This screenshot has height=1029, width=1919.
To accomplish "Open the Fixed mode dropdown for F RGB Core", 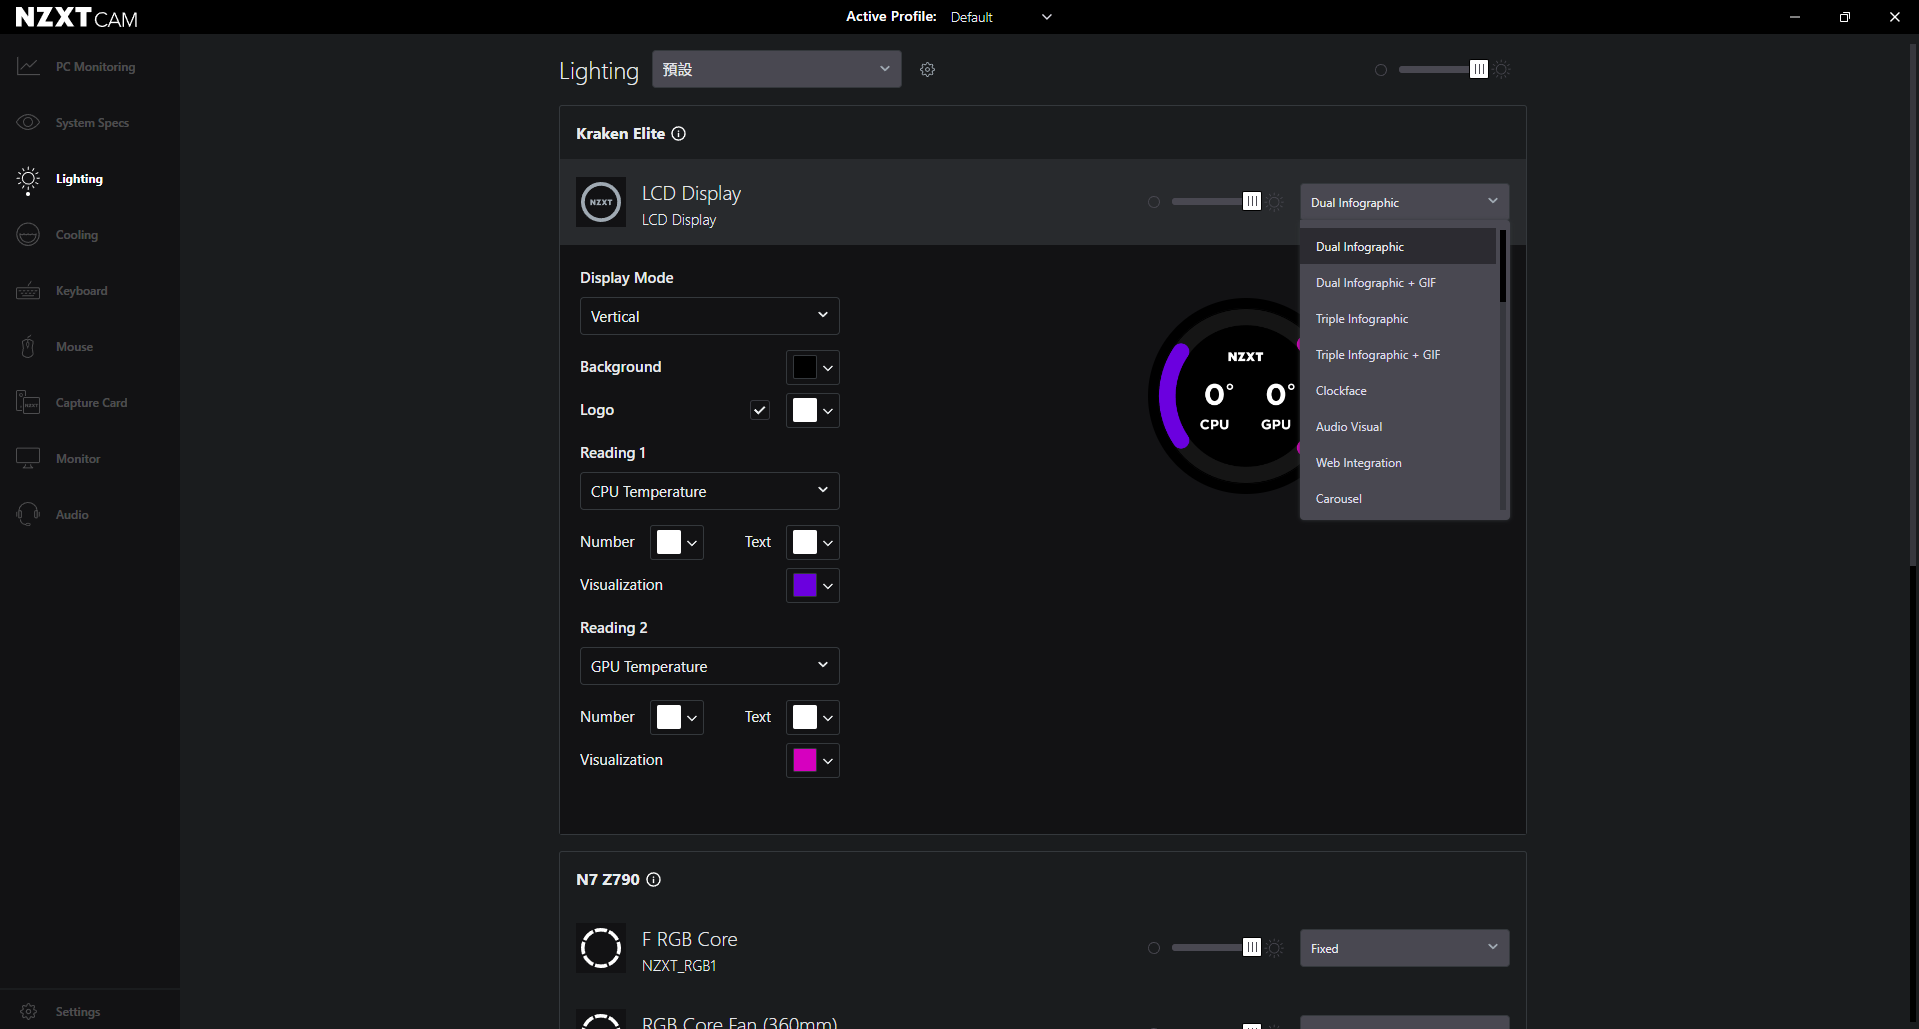I will coord(1404,948).
